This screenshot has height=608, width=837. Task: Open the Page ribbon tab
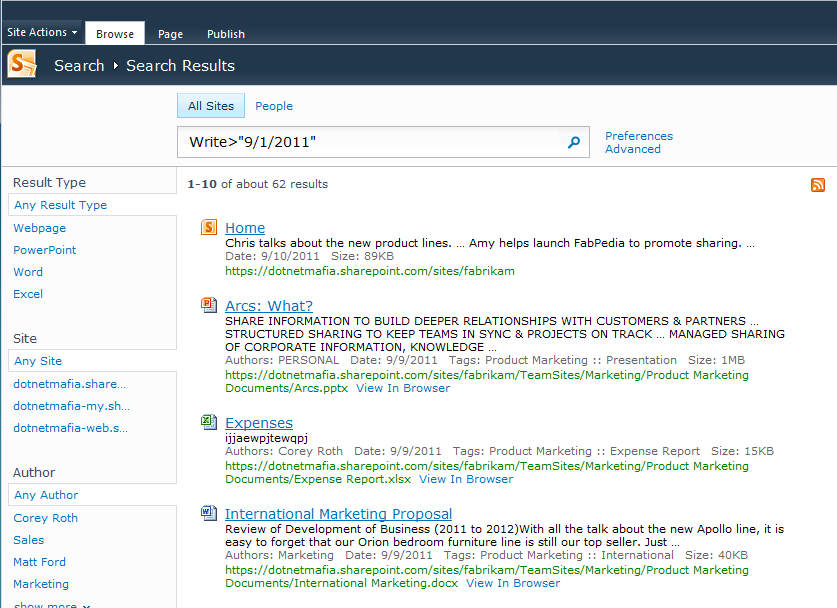[x=170, y=34]
